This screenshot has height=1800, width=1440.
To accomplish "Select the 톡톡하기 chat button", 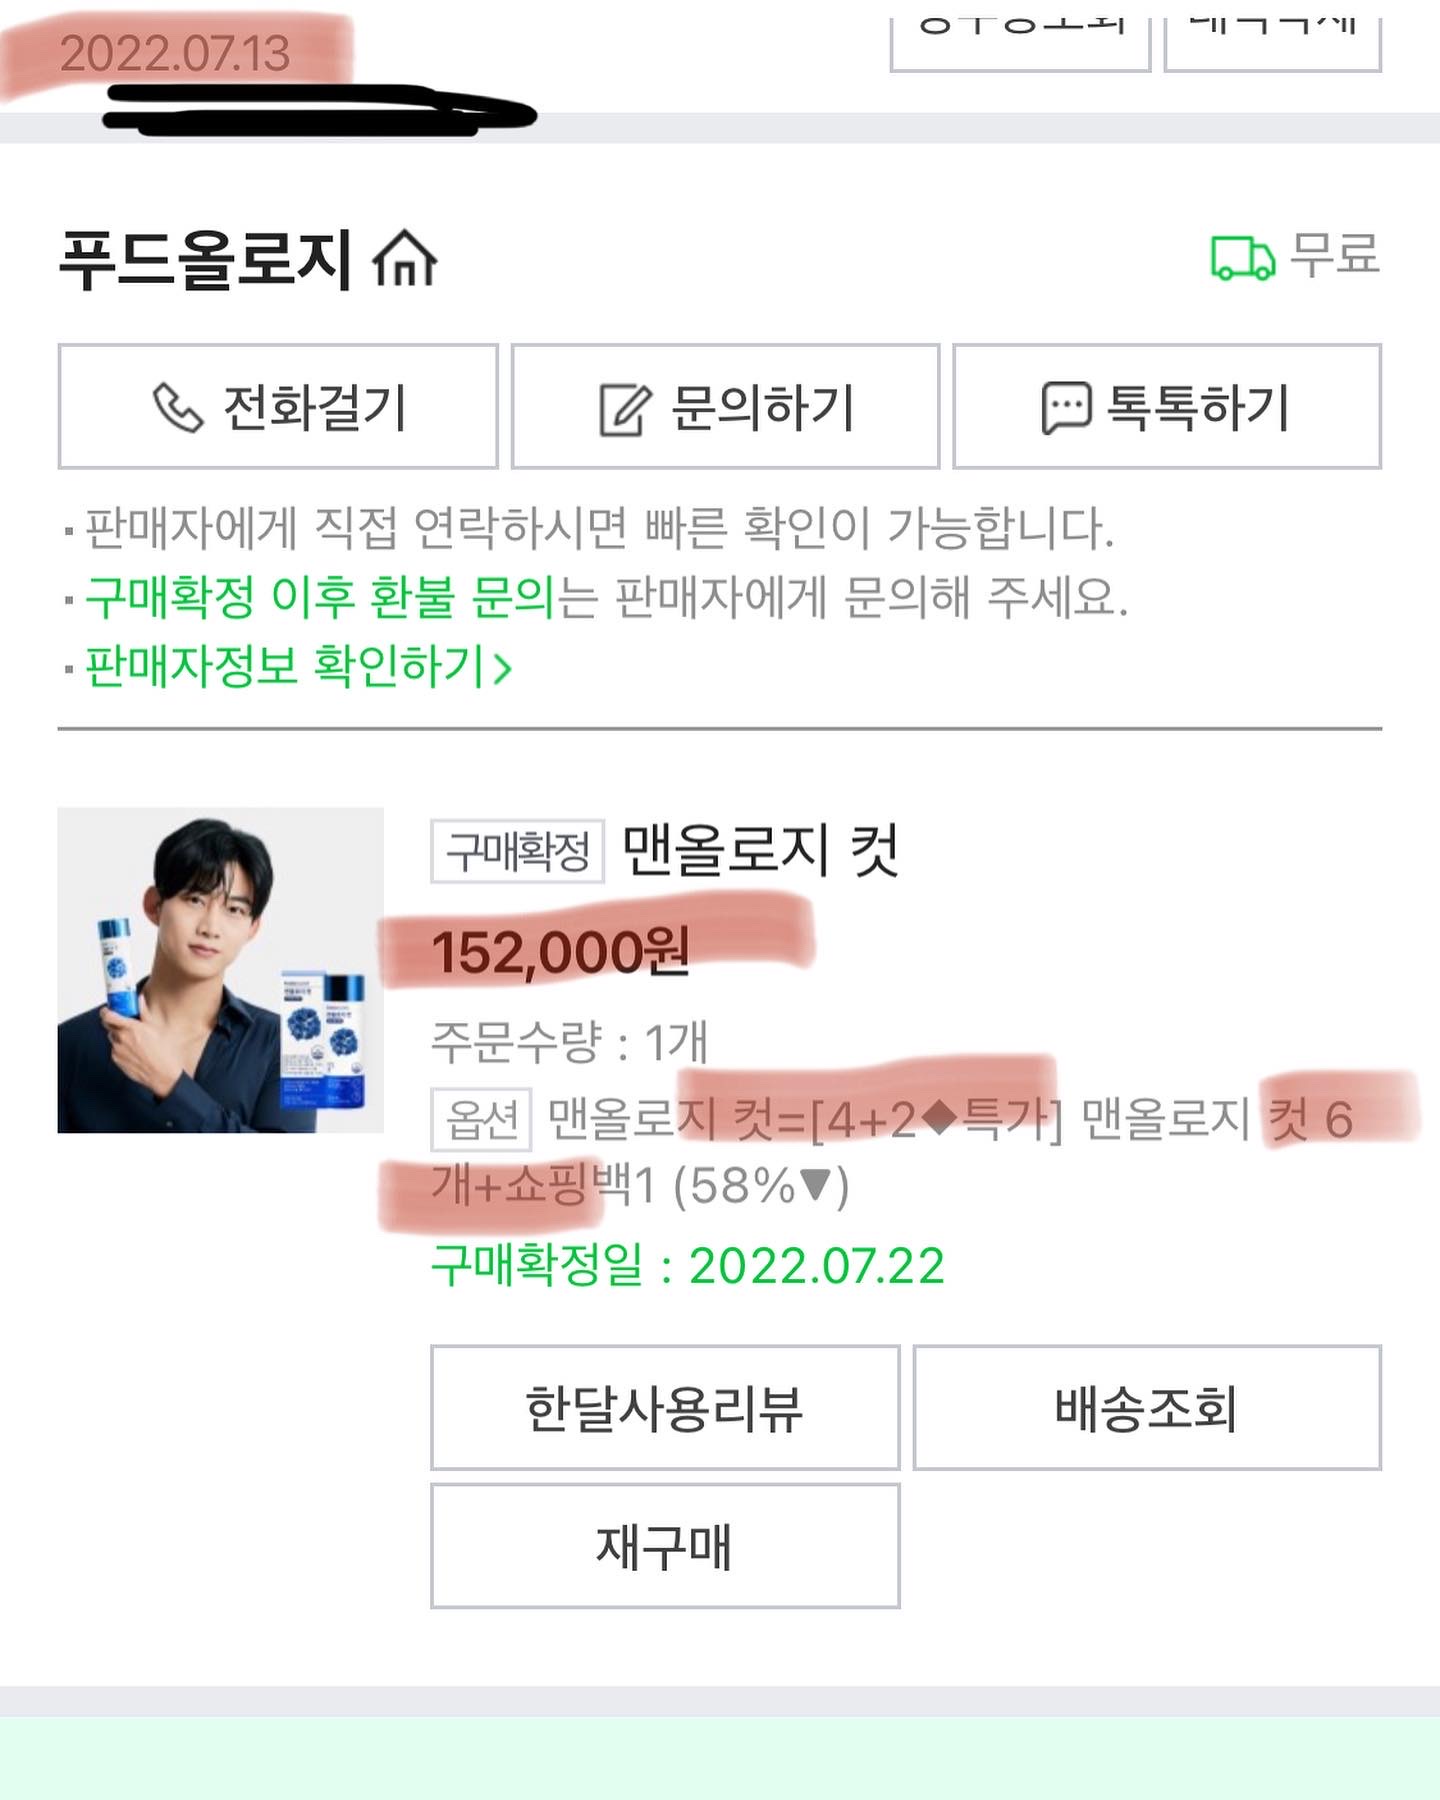I will [x=1167, y=406].
